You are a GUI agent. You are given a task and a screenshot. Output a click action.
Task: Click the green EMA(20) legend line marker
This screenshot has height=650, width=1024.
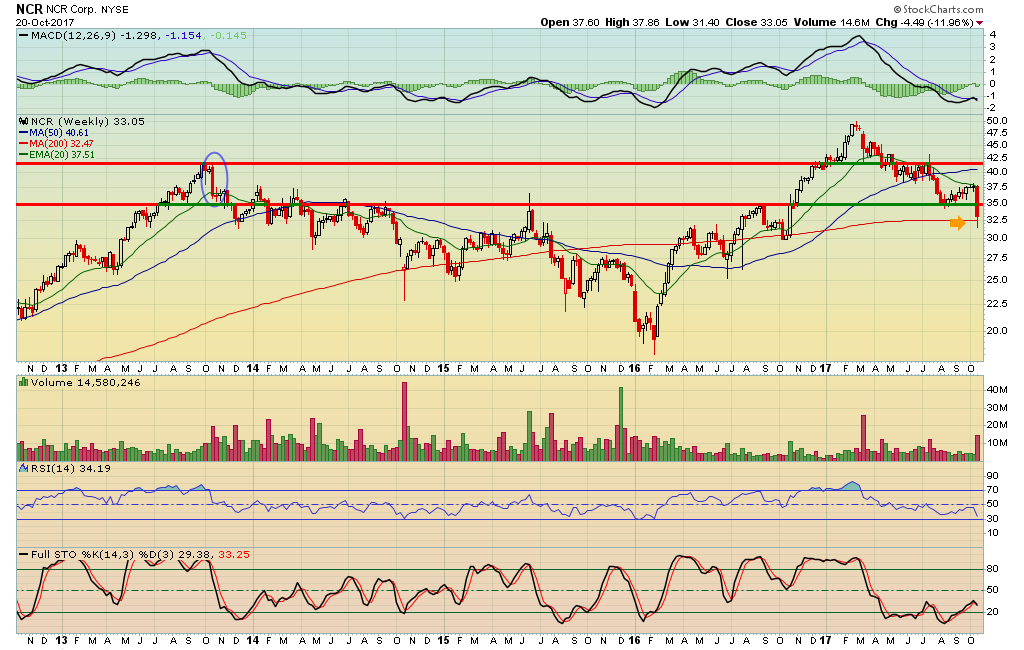point(22,154)
